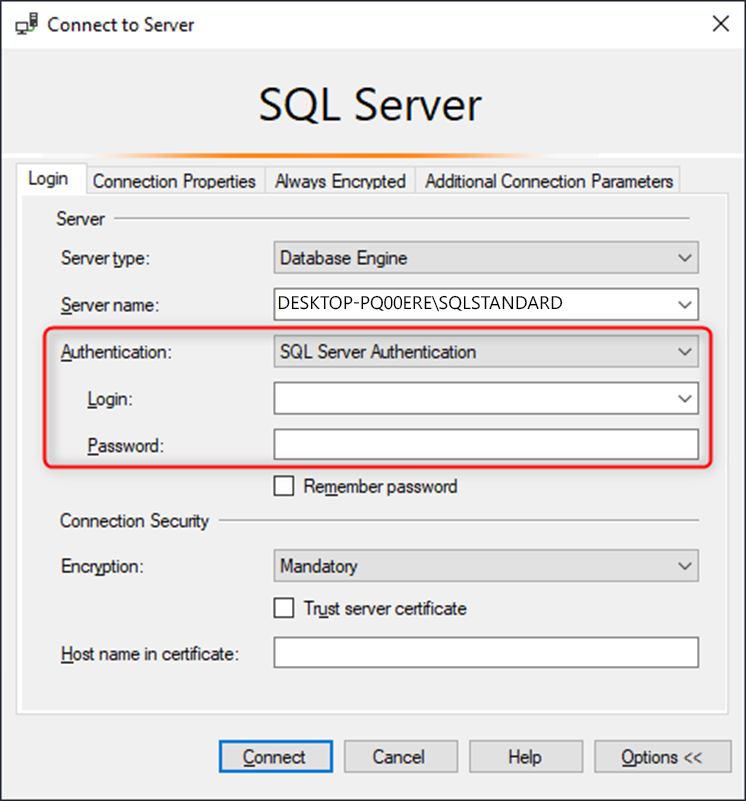Expand the Login combo box arrow
This screenshot has height=801, width=746.
coord(685,398)
